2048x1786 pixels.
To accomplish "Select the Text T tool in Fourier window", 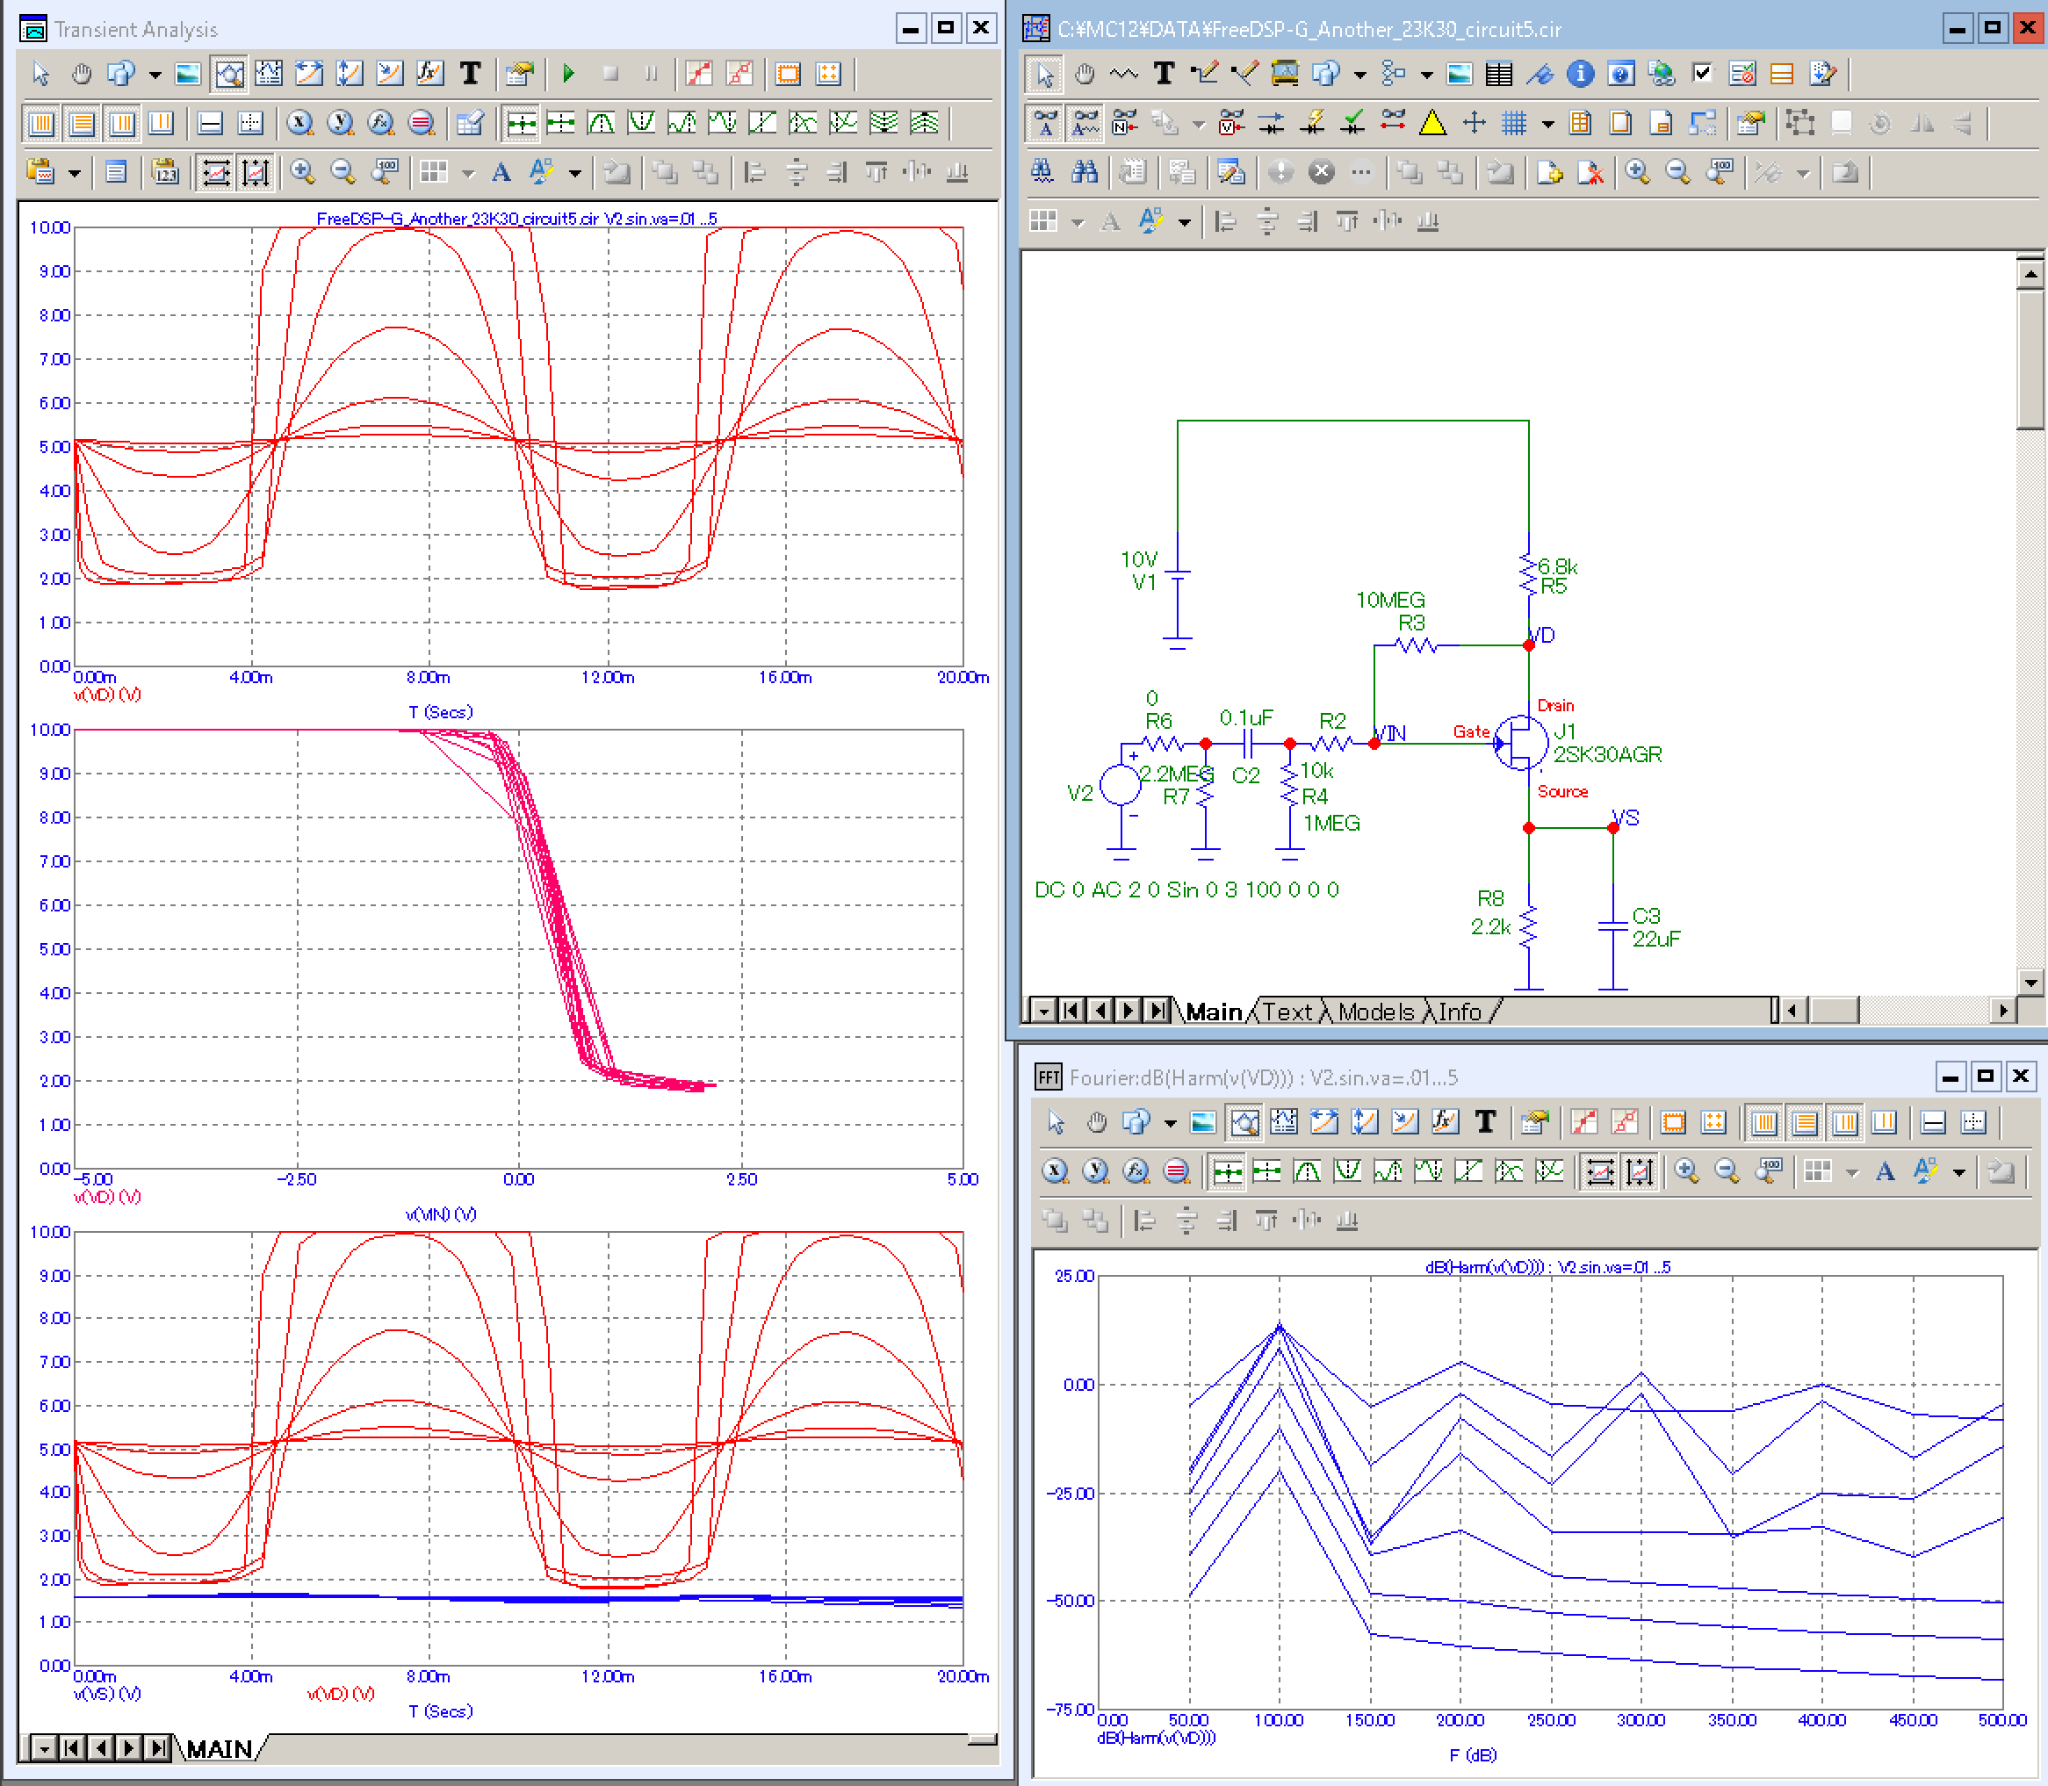I will coord(1486,1122).
